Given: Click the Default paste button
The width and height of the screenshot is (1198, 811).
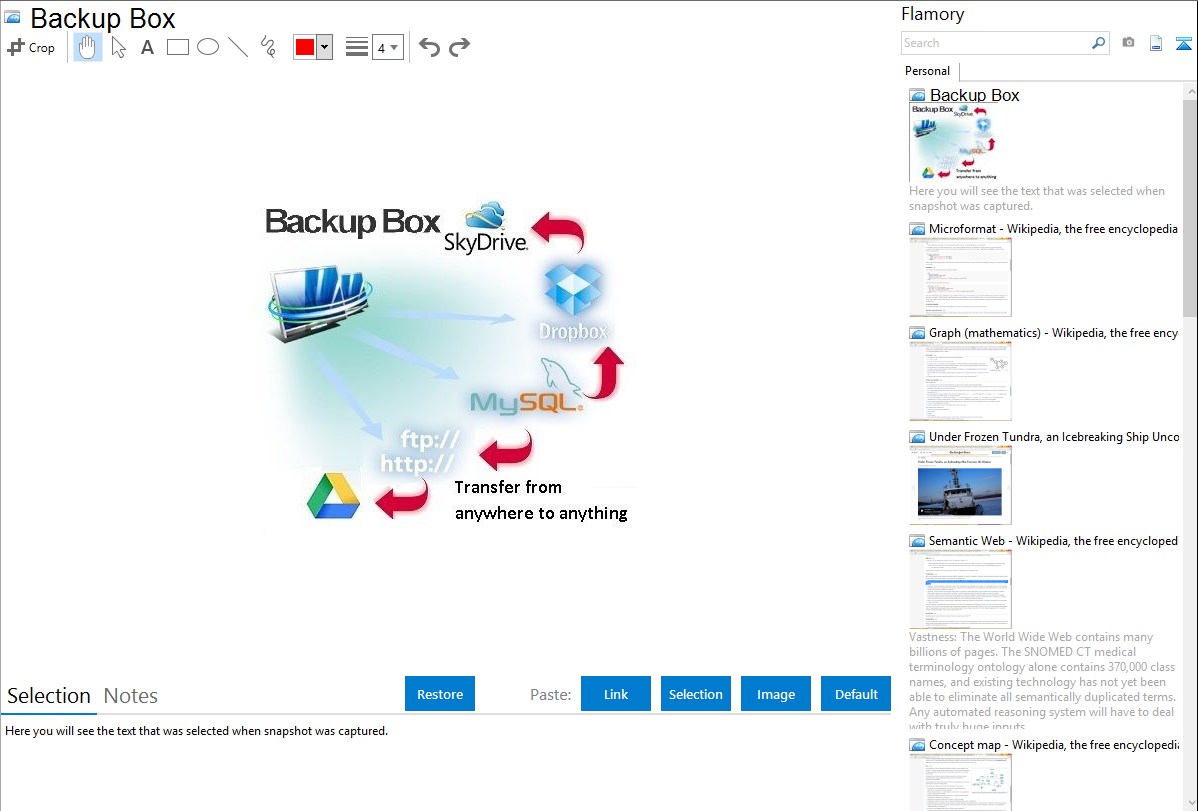Looking at the screenshot, I should click(856, 694).
